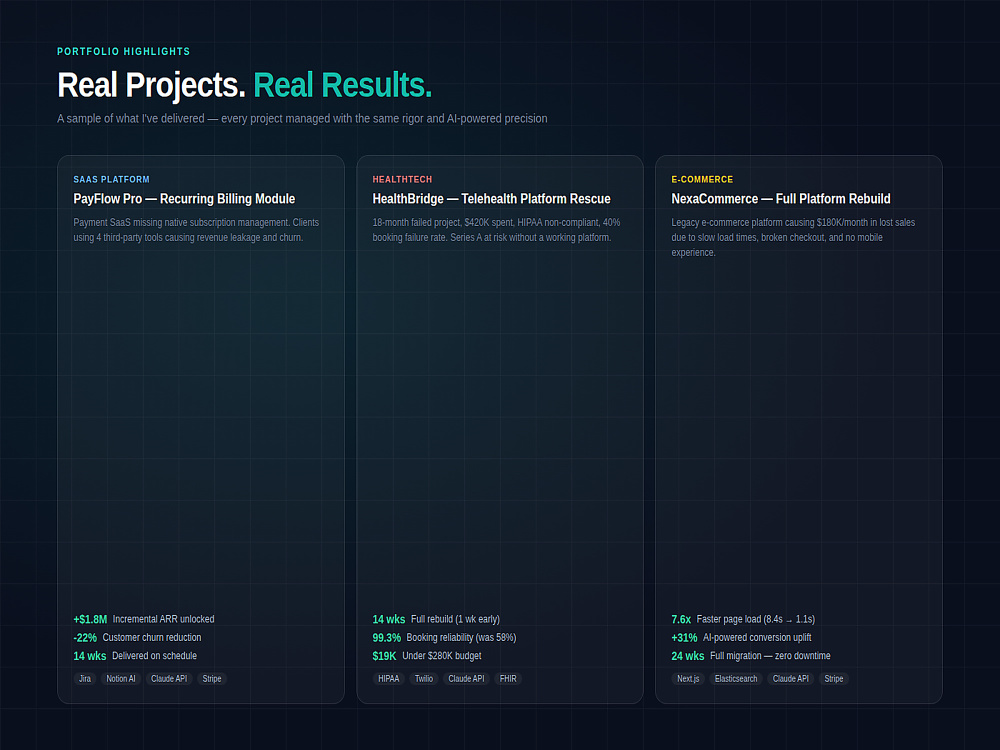Click the PayFlow Pro description about subscription management
This screenshot has height=750, width=1000.
[196, 230]
